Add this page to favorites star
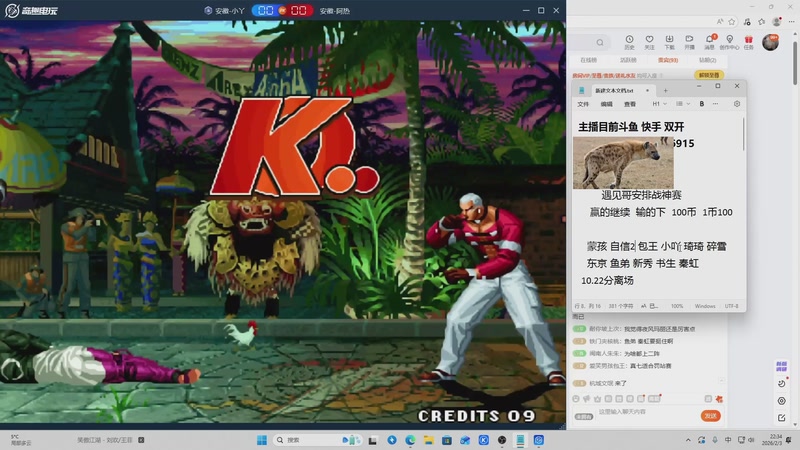Screen dimensions: 800x450 (x=732, y=21)
